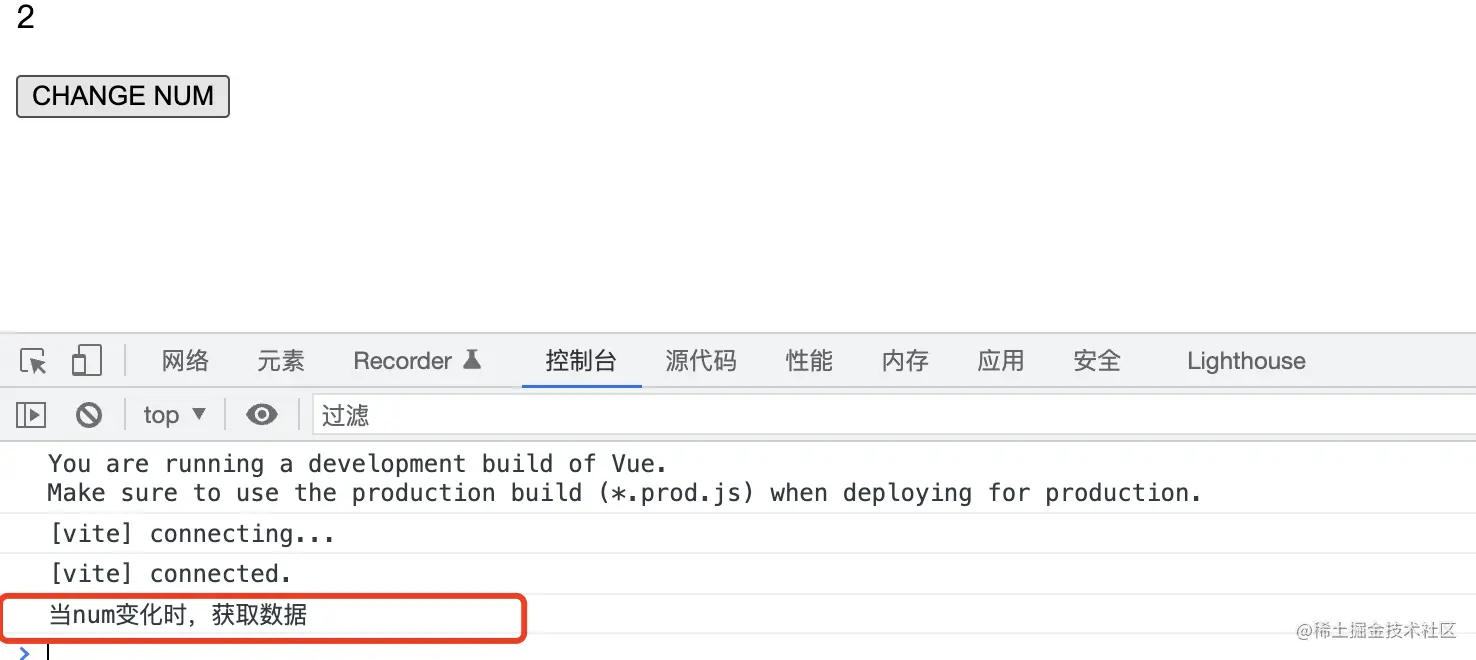Open the top JavaScript context dropdown
The width and height of the screenshot is (1476, 660).
pos(174,415)
